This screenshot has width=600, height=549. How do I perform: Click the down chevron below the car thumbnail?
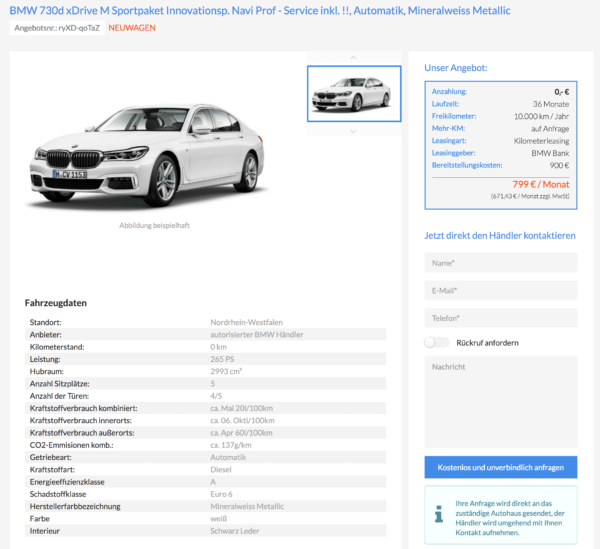353,131
